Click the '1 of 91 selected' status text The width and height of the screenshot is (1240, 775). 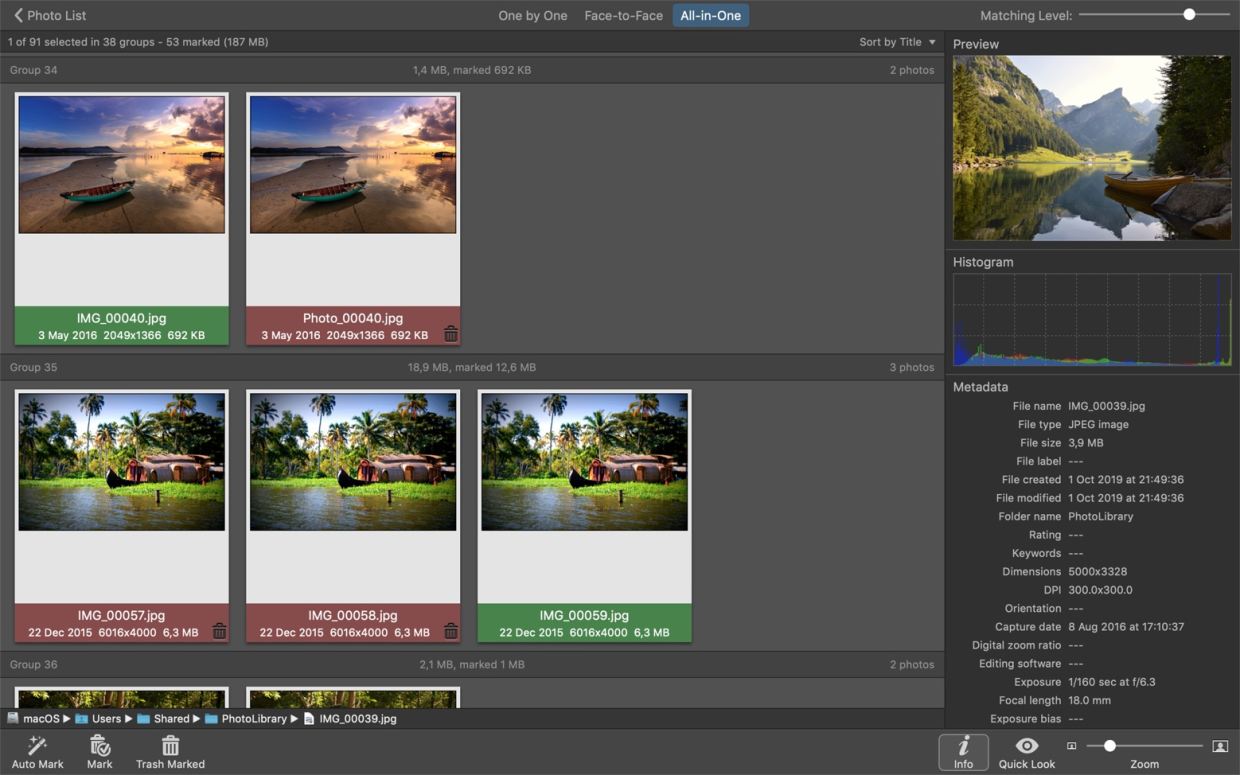tap(138, 42)
